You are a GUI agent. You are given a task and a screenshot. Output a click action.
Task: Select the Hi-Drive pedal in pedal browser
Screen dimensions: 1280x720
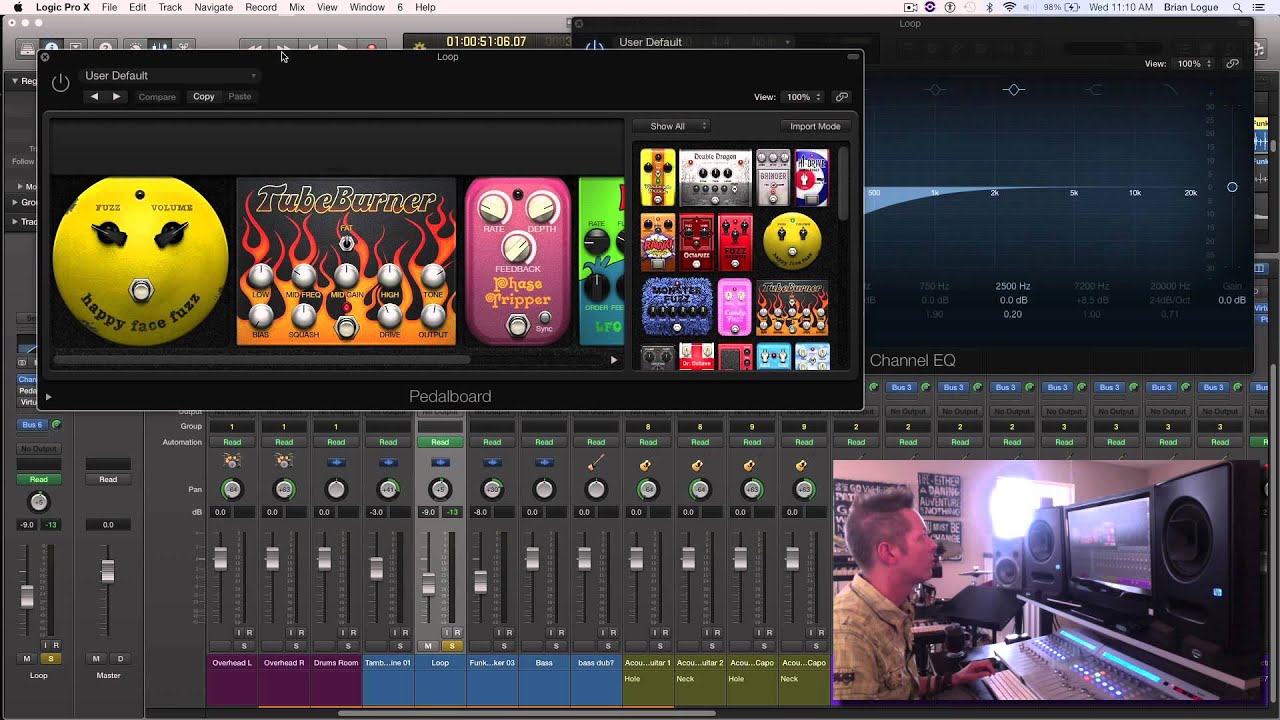(811, 178)
